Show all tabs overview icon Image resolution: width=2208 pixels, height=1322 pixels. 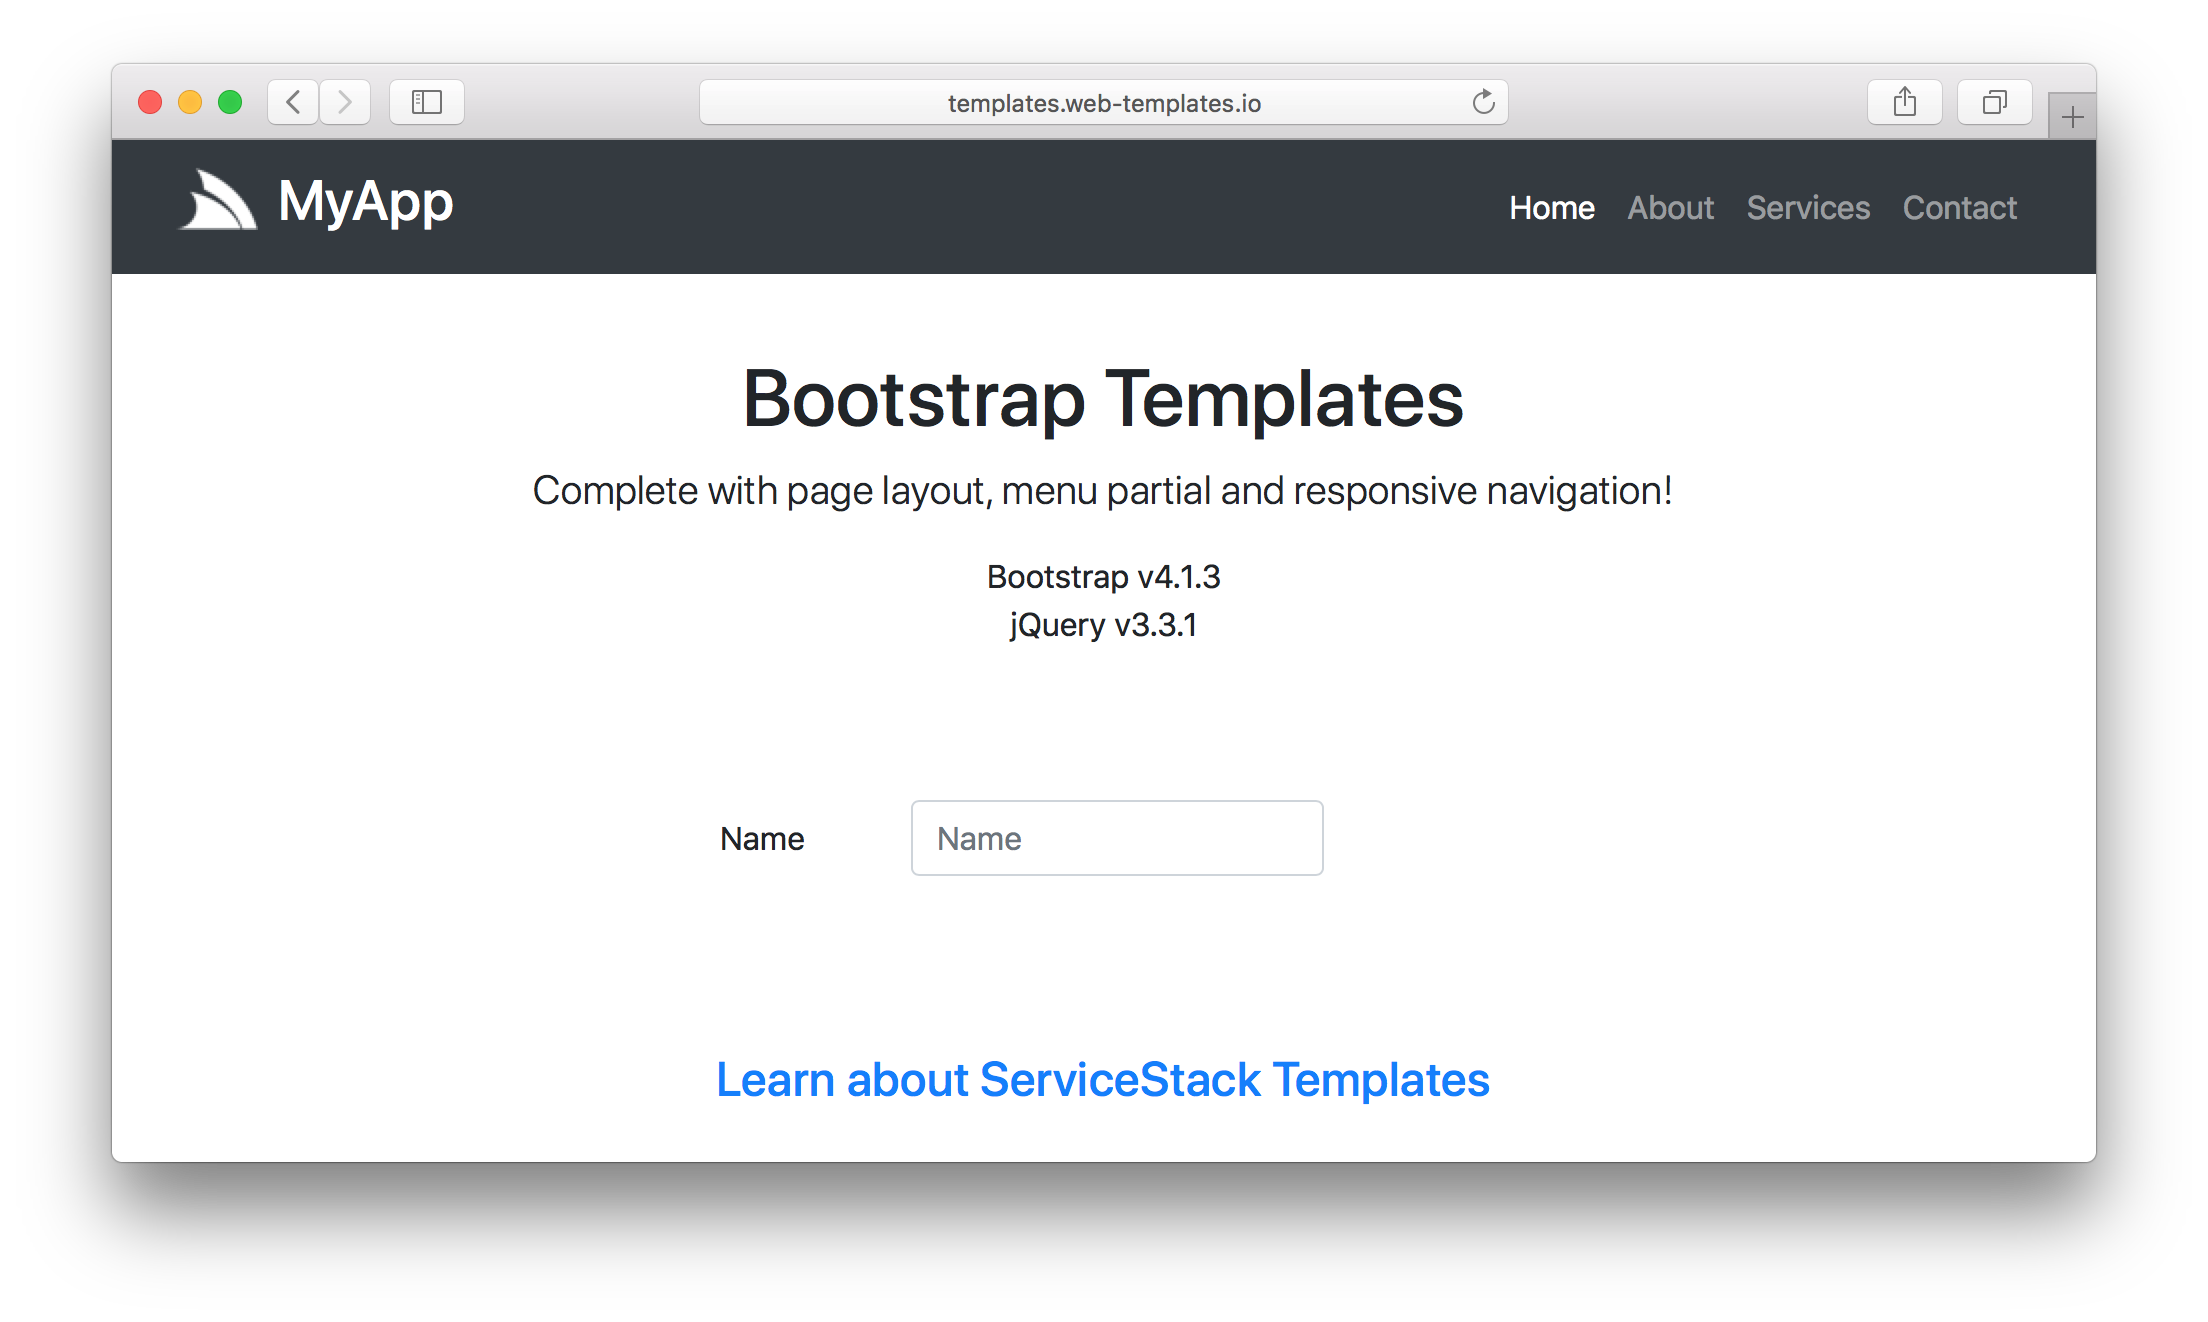(x=1994, y=102)
